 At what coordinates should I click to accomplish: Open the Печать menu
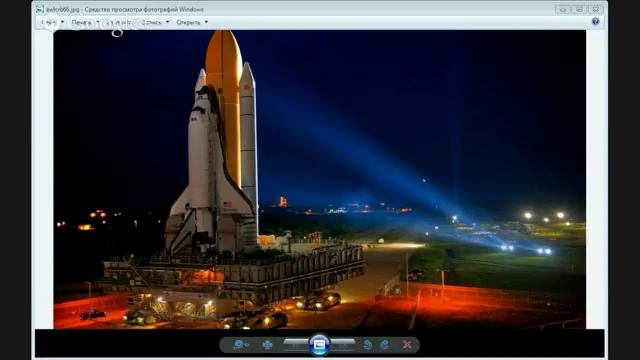[x=82, y=22]
